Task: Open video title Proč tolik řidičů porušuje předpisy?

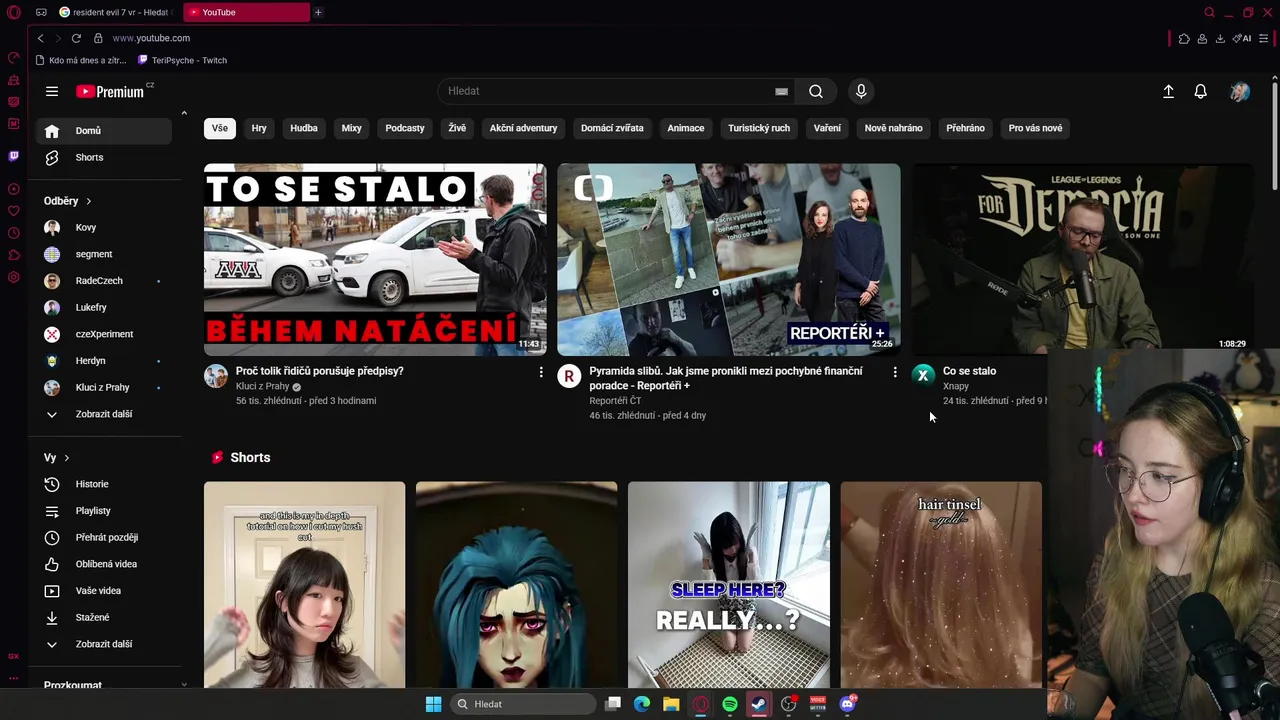Action: click(x=320, y=371)
